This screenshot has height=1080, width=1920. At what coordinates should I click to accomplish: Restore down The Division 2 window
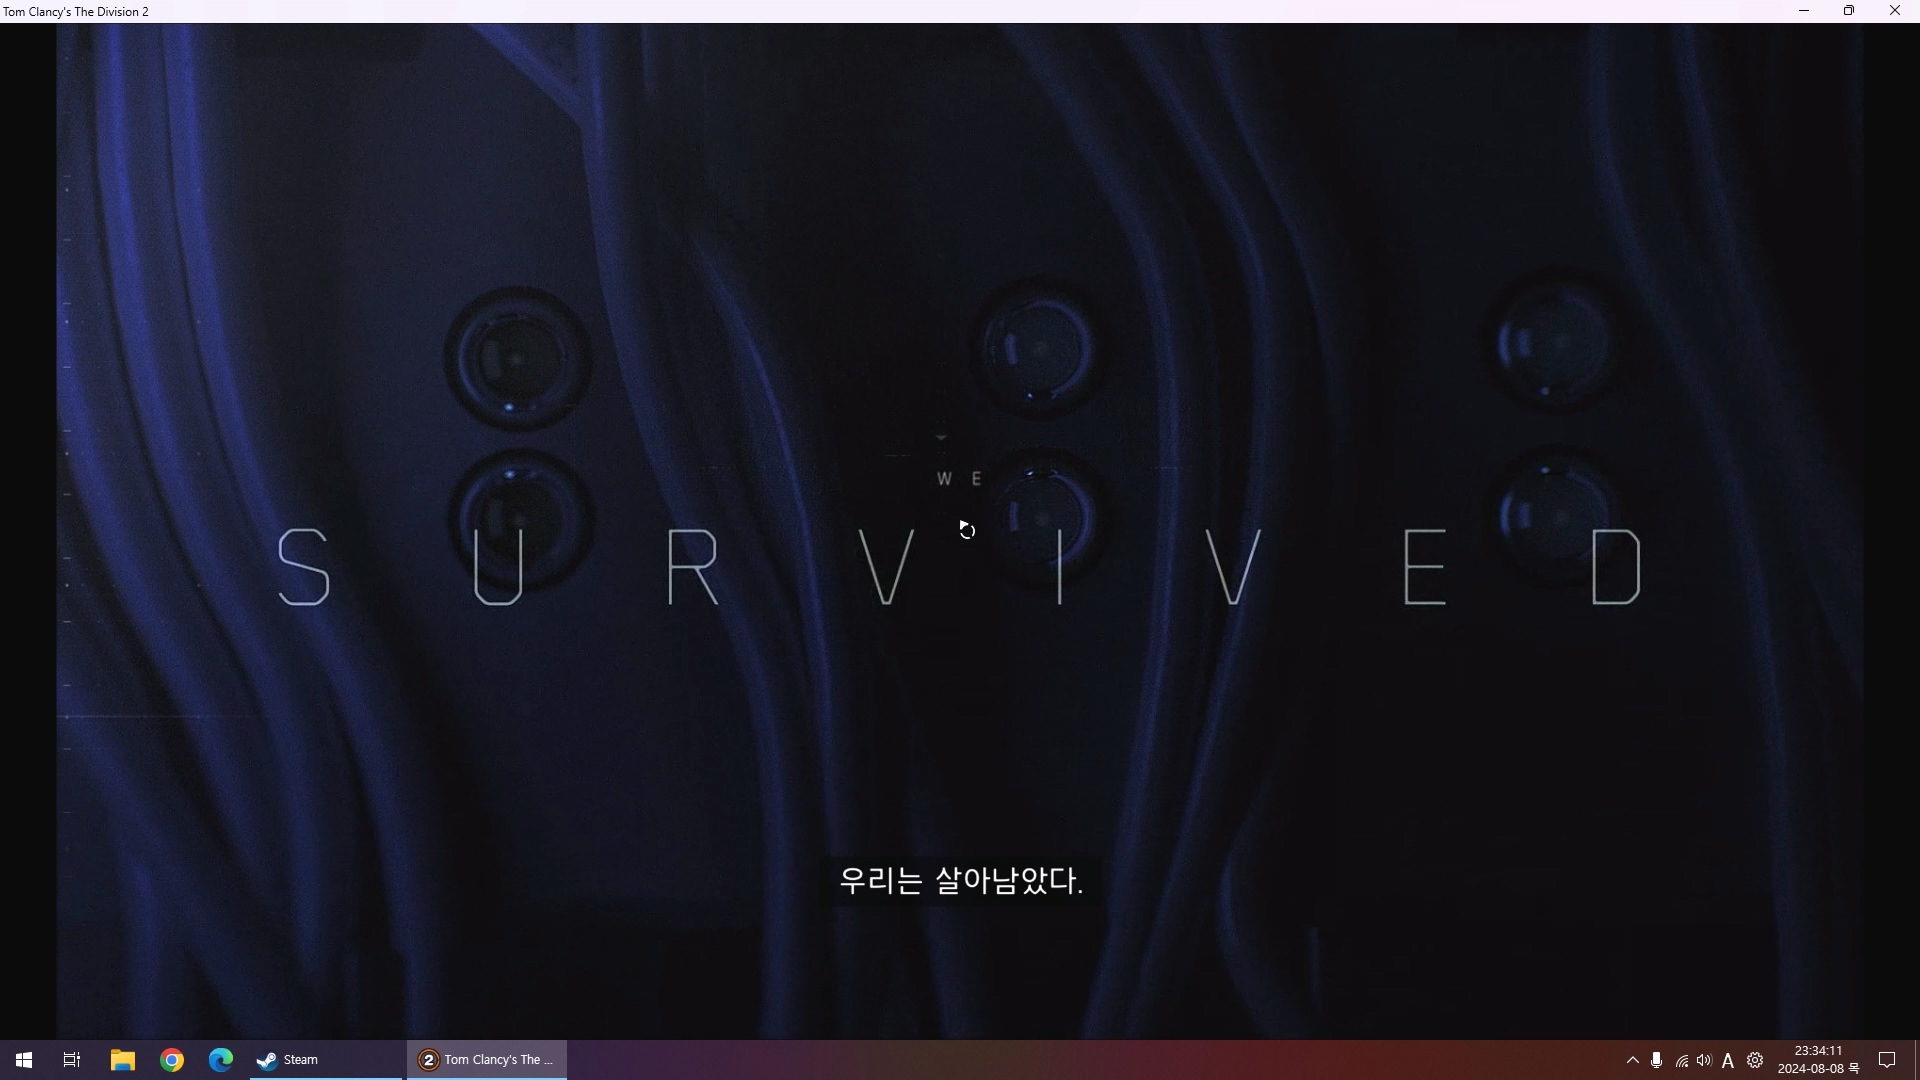pos(1849,11)
